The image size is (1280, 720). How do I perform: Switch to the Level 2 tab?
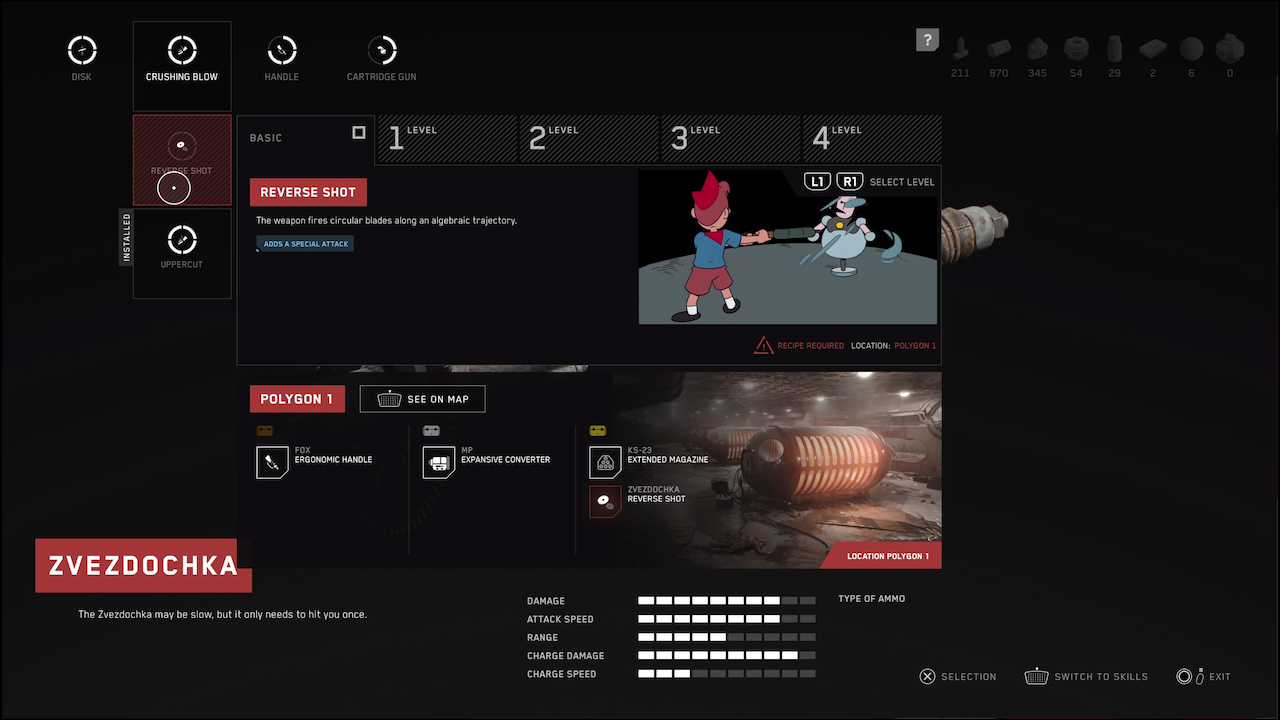(589, 138)
